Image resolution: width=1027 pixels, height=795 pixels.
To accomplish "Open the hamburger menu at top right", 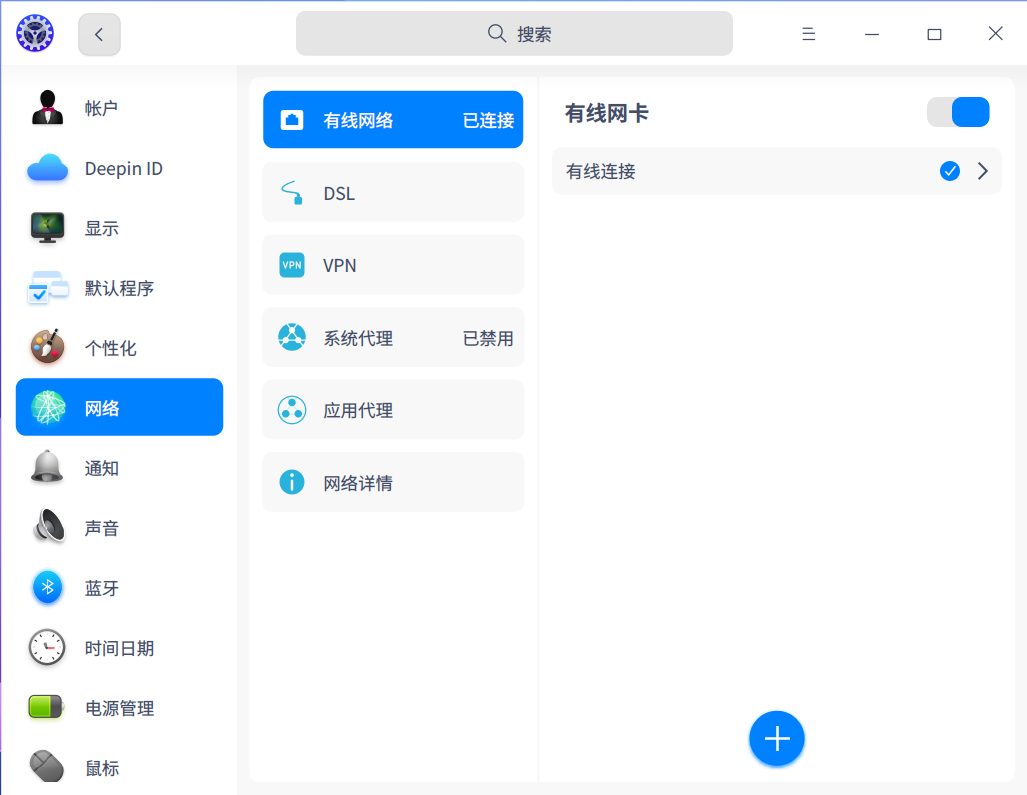I will tap(808, 33).
